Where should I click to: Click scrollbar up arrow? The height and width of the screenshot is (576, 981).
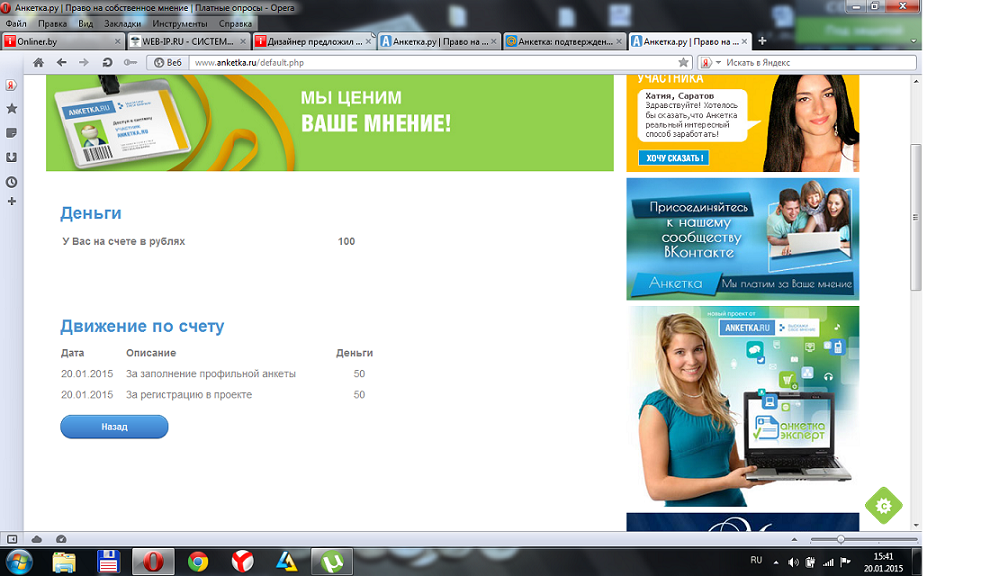[x=916, y=81]
